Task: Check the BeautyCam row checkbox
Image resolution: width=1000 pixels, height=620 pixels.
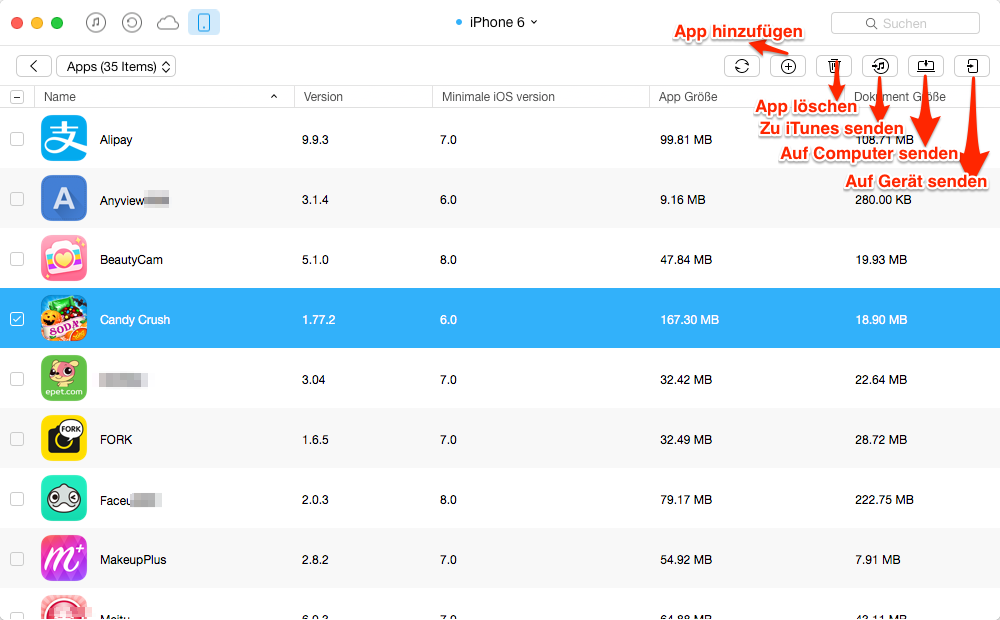Action: click(17, 259)
